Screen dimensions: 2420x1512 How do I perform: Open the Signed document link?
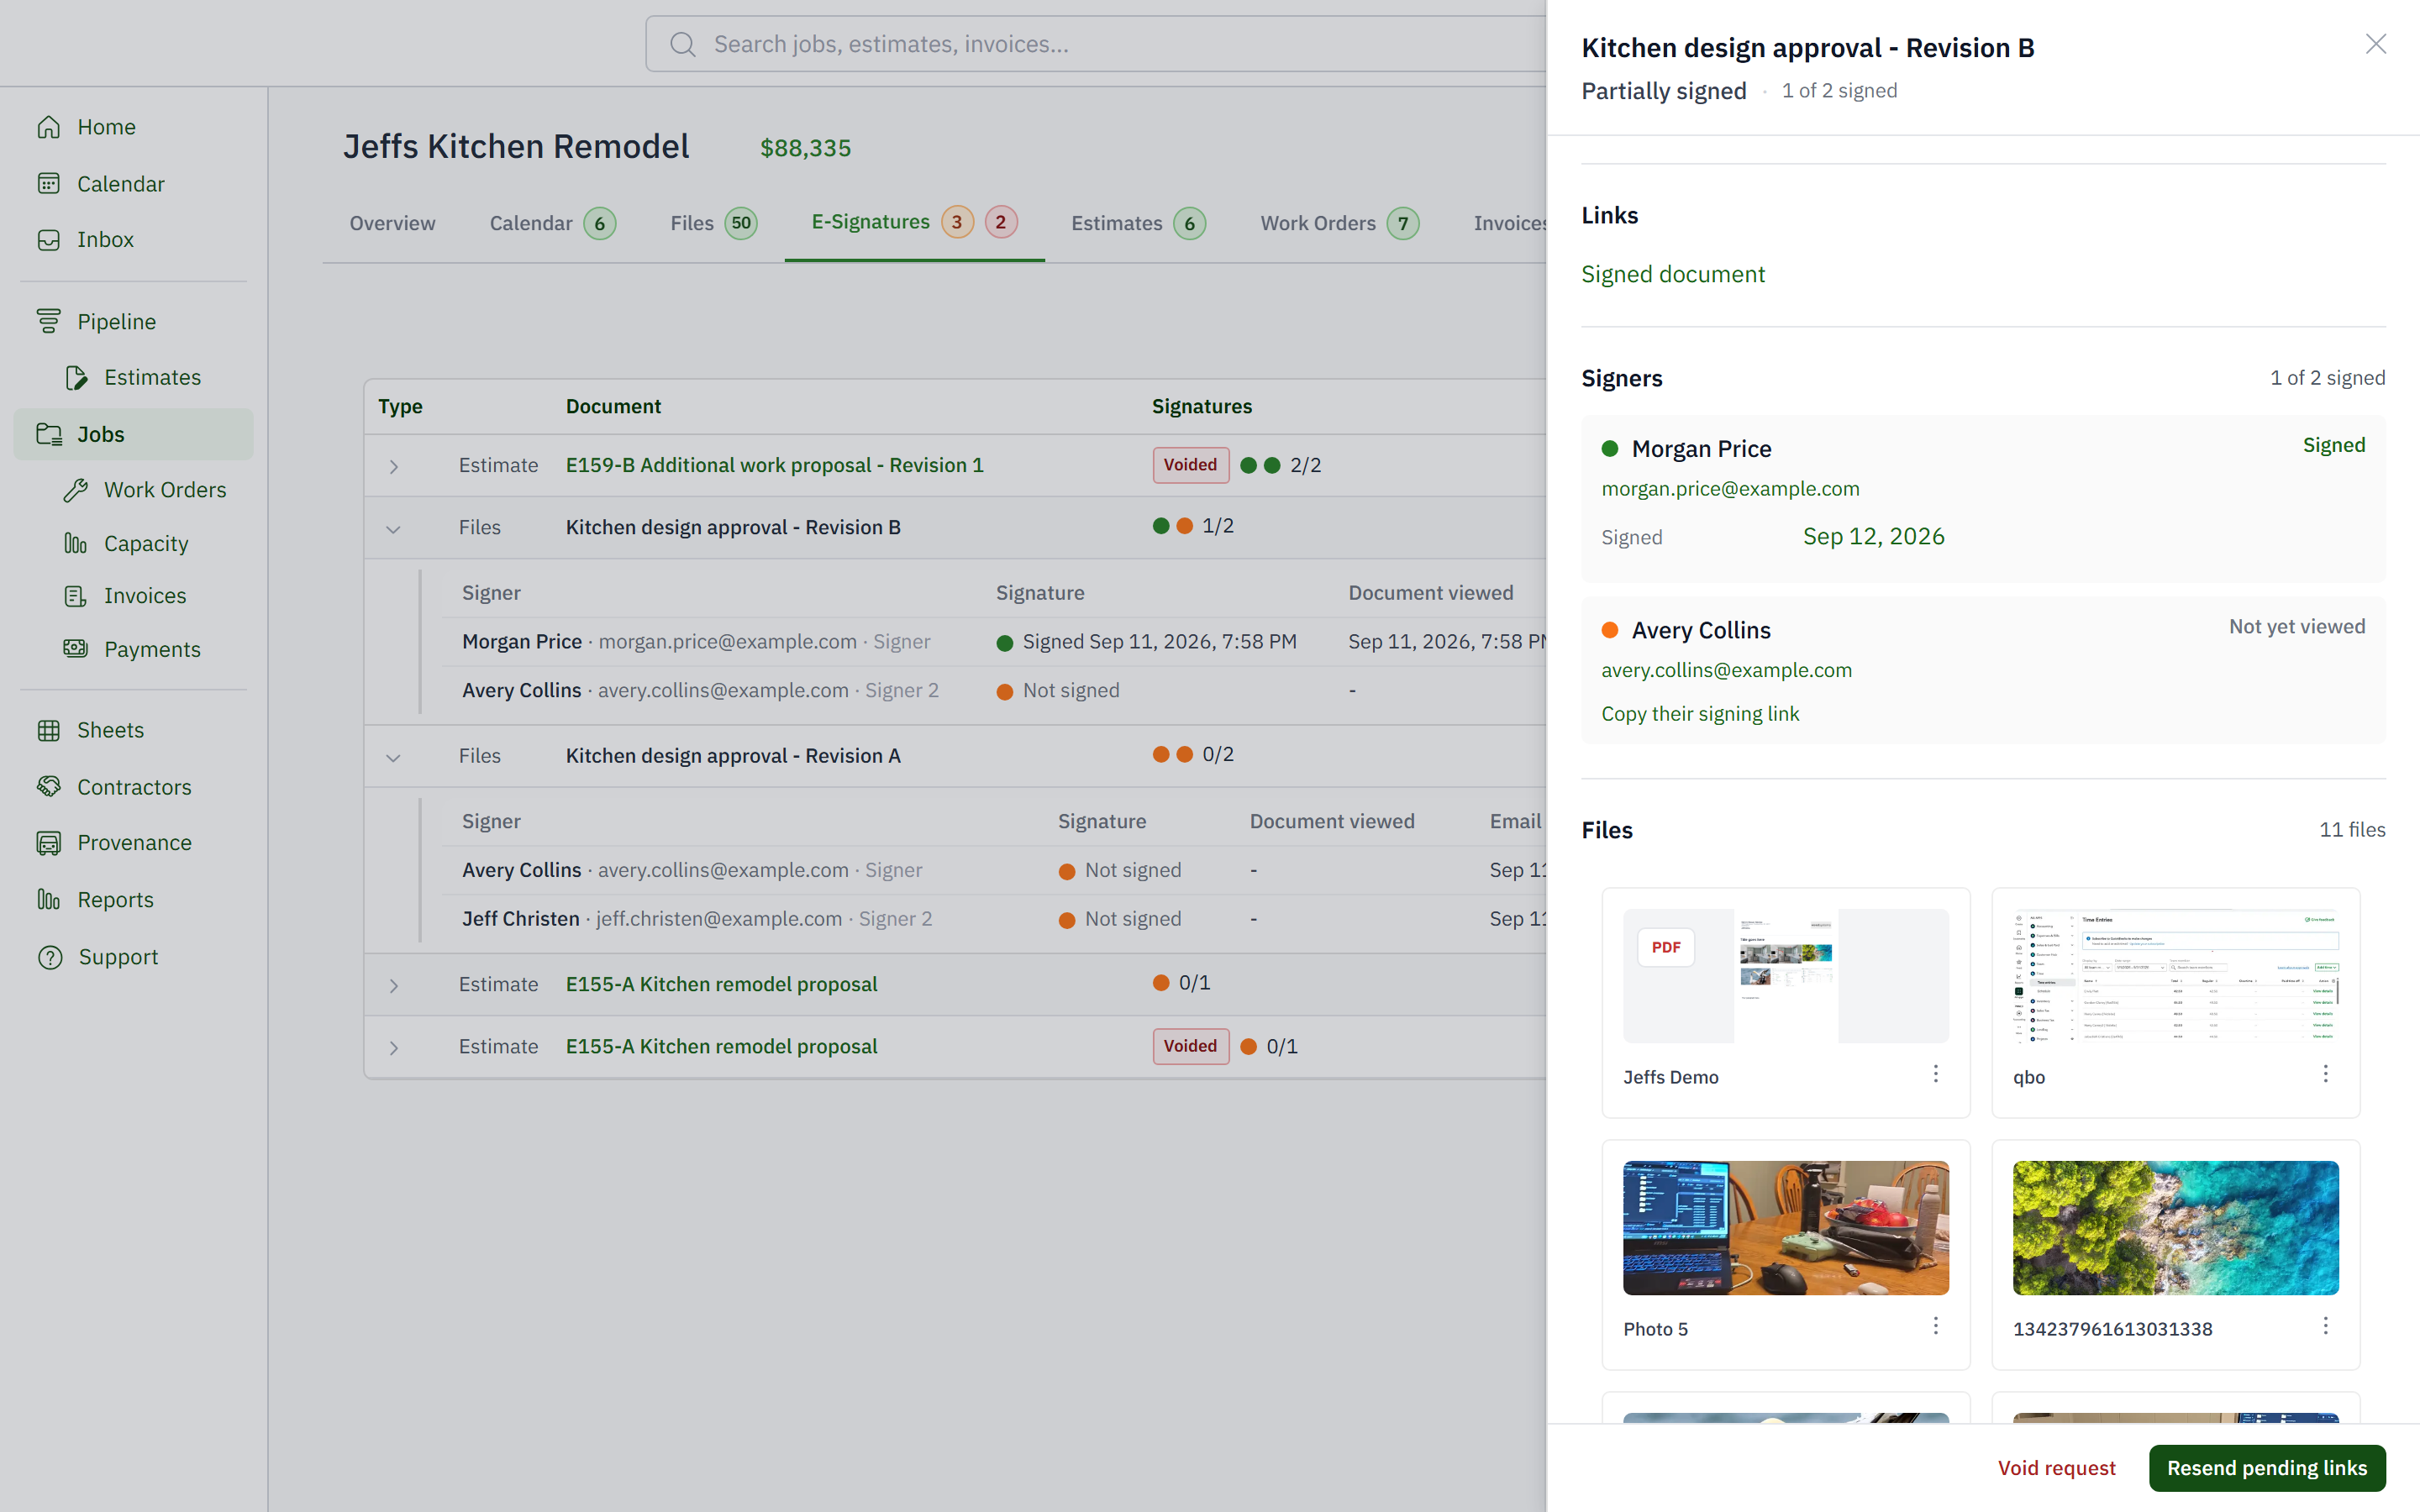pos(1673,274)
